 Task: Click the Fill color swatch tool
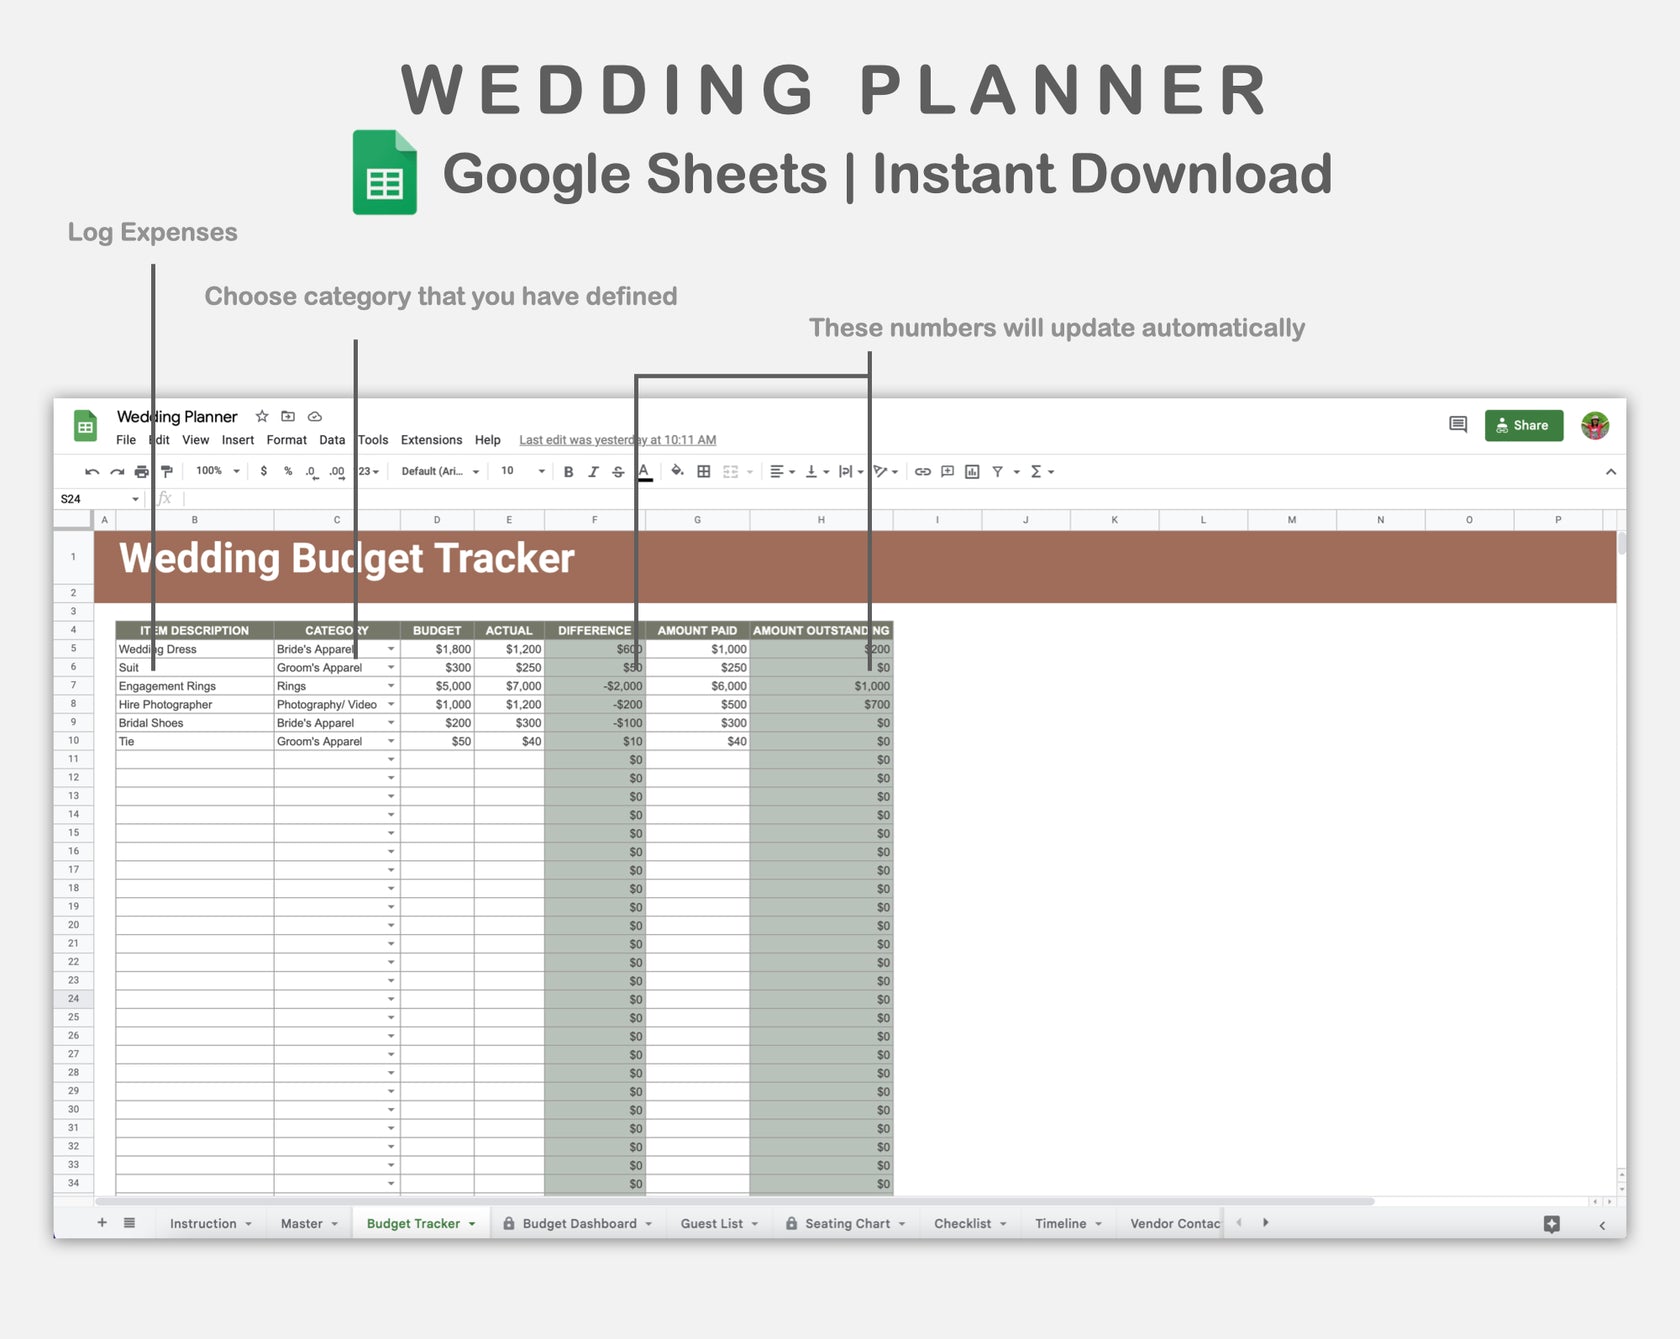[x=677, y=471]
